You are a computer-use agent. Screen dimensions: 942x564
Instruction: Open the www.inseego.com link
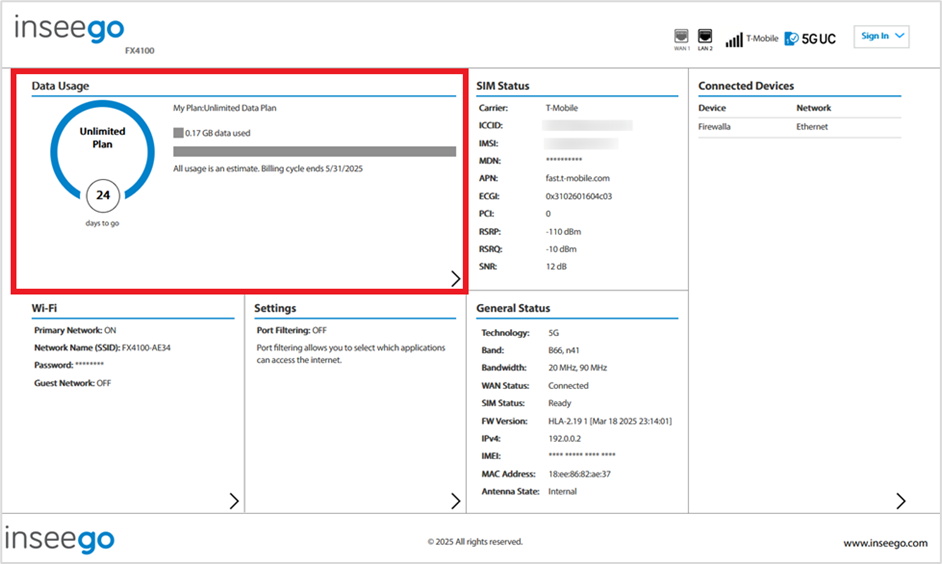pyautogui.click(x=885, y=543)
